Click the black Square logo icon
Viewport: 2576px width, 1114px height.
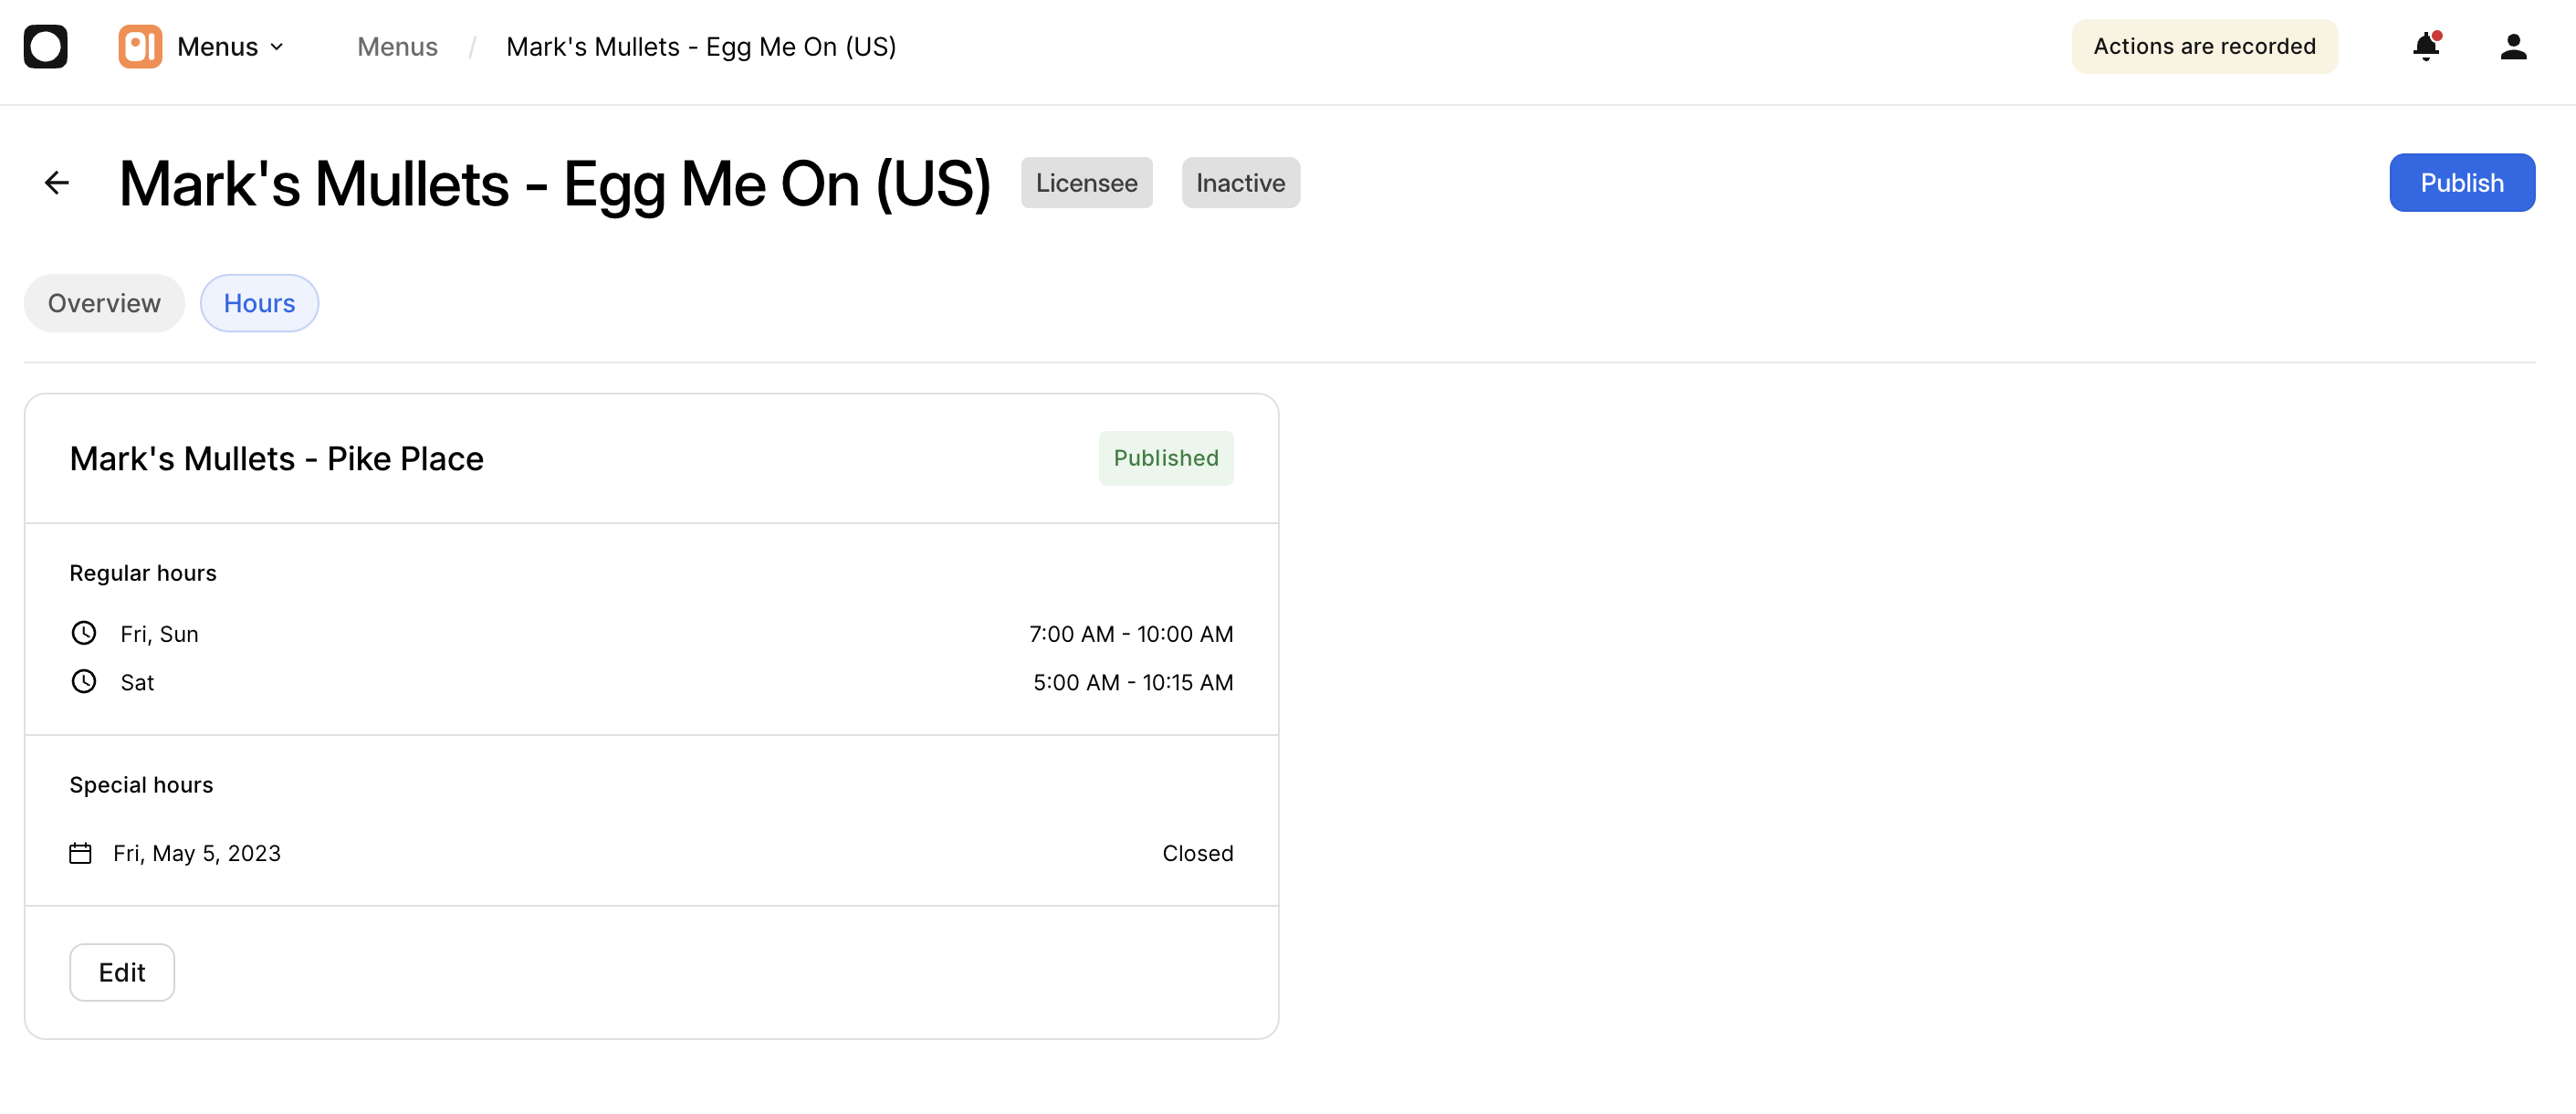click(x=45, y=47)
